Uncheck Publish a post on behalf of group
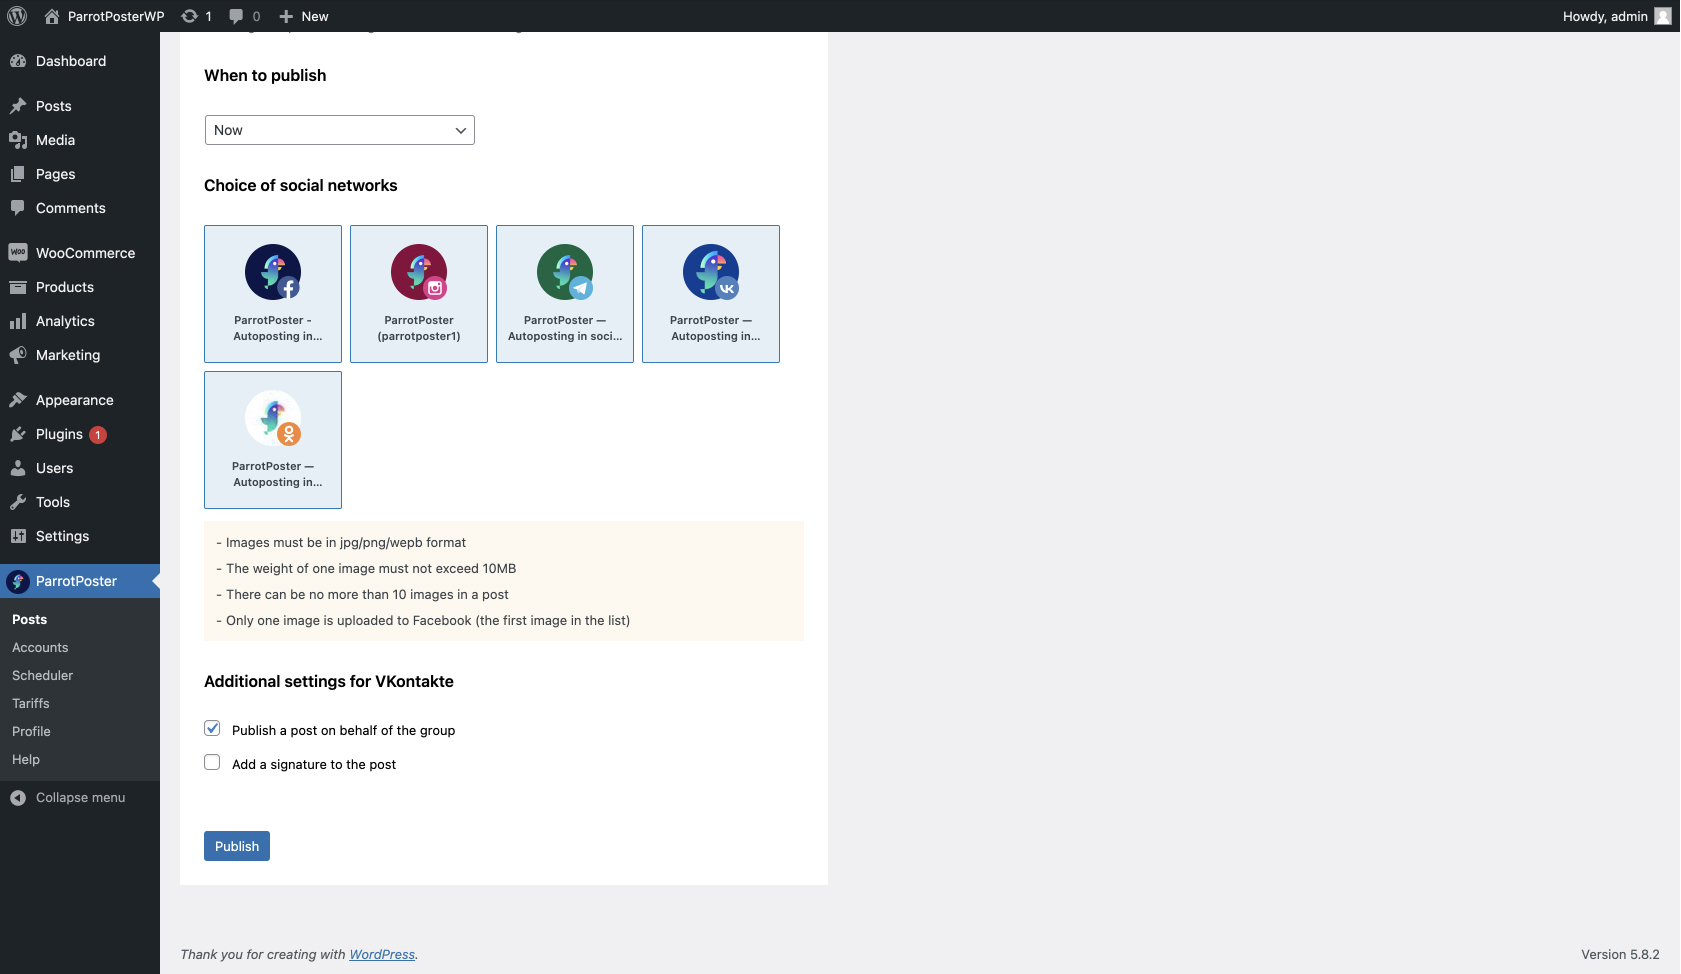The height and width of the screenshot is (974, 1681). (212, 728)
